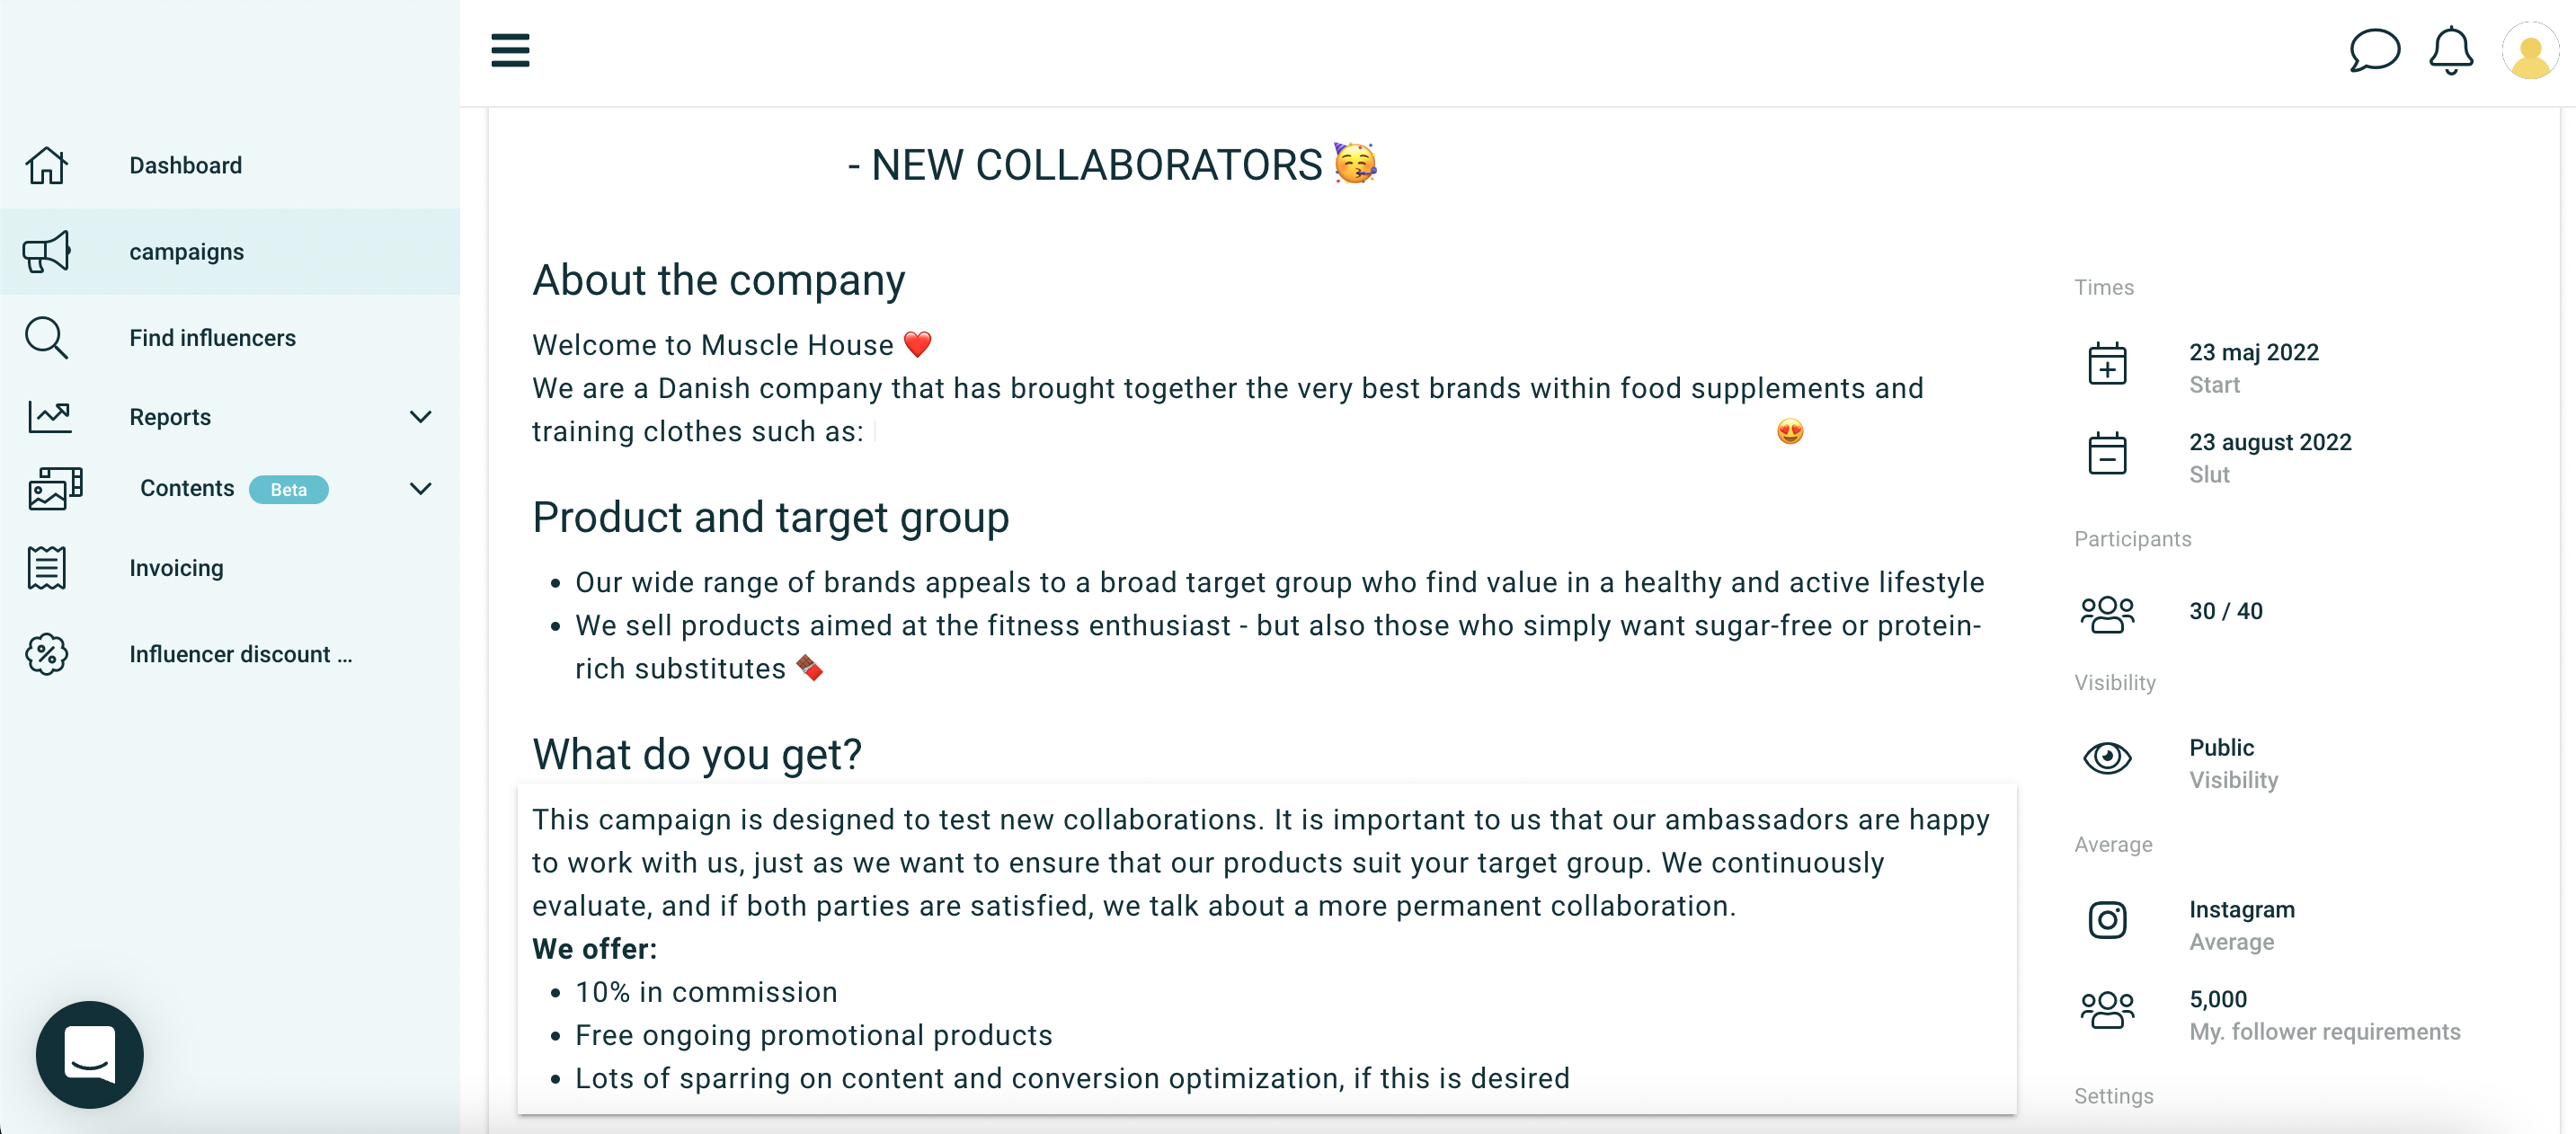Viewport: 2576px width, 1134px height.
Task: Click the Influencer discount percent badge icon
Action: 47,654
